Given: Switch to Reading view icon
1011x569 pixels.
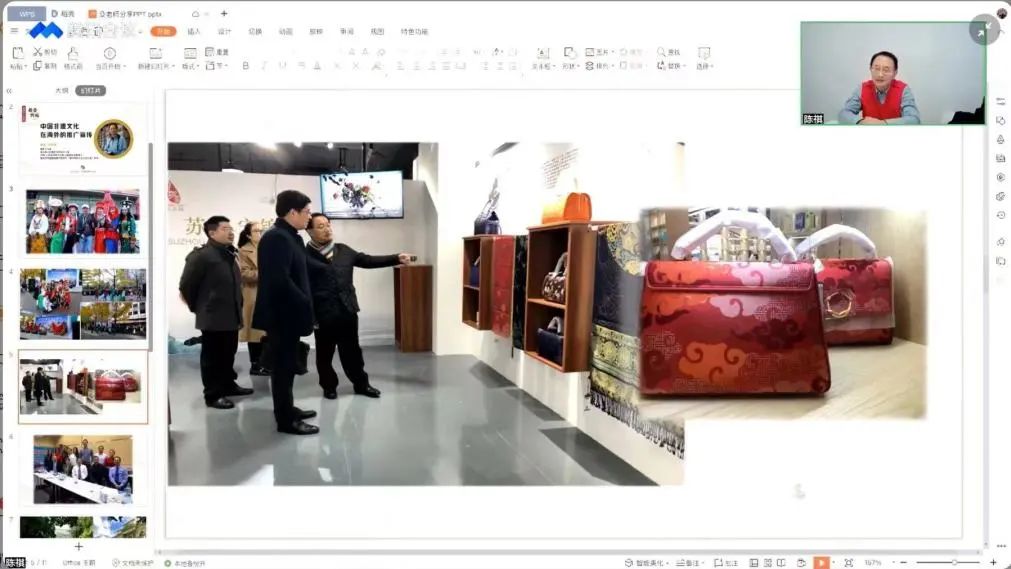Looking at the screenshot, I should tap(781, 563).
